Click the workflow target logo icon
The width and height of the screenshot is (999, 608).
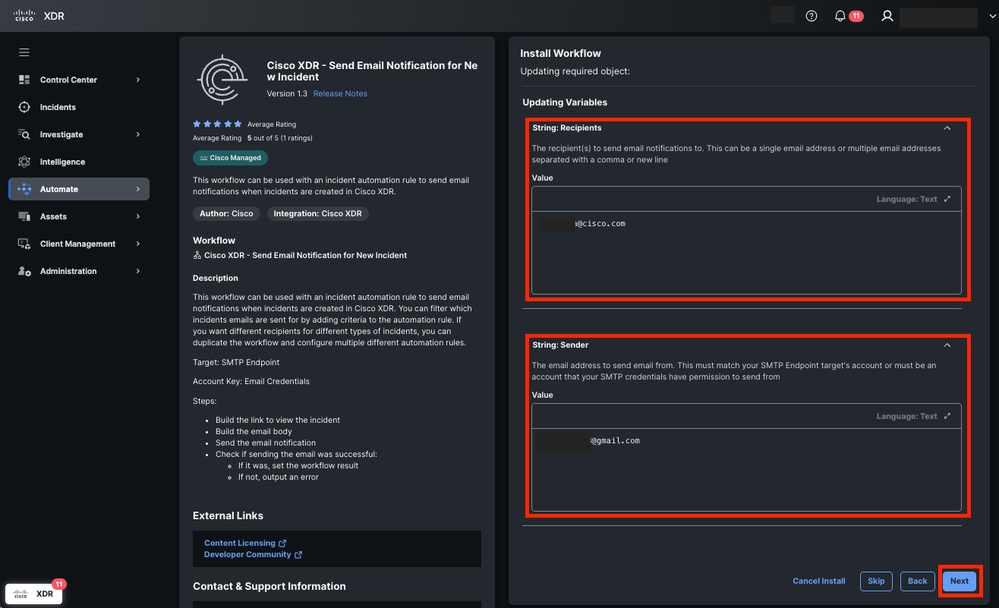[x=222, y=80]
